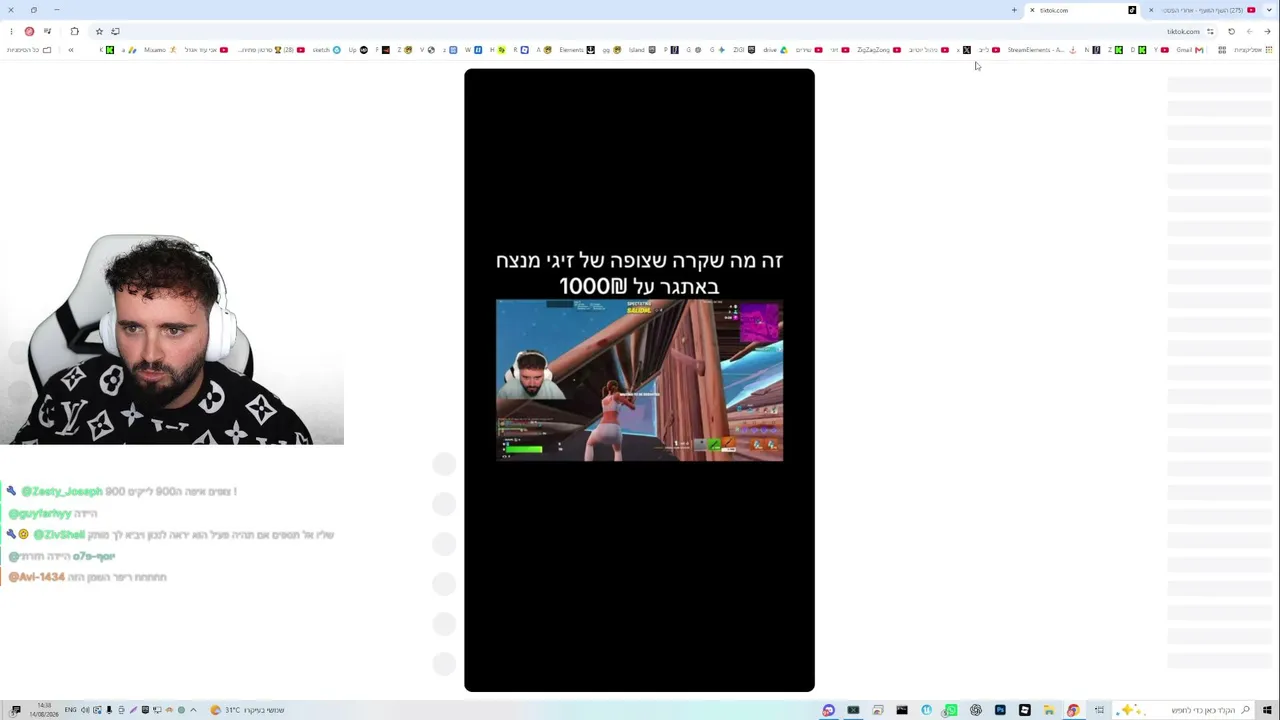
Task: Click the @Avi-1434 chat message
Action: point(87,577)
